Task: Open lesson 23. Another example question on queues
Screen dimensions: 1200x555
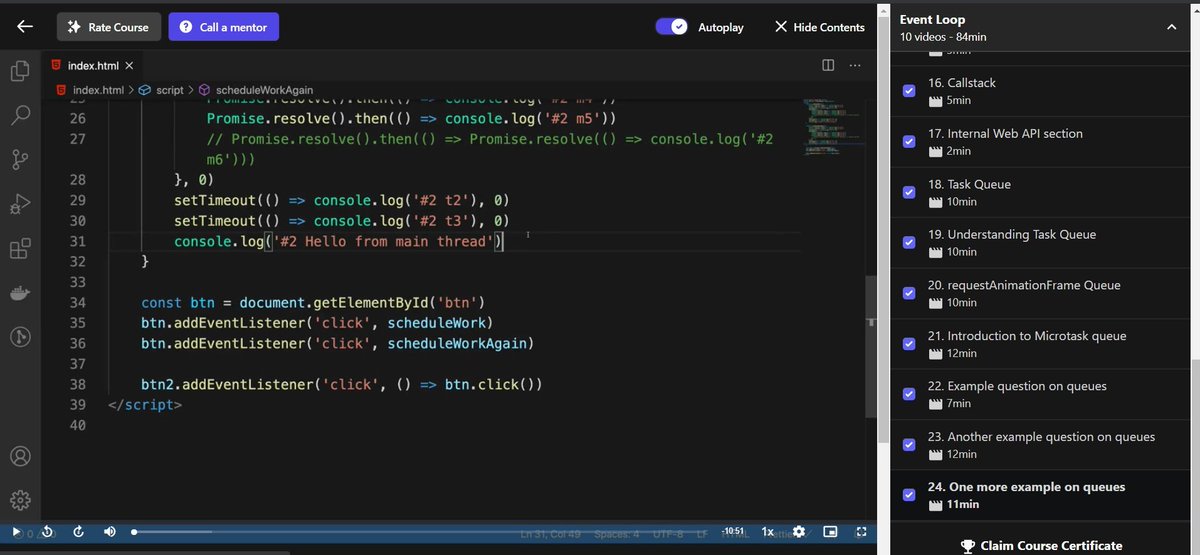Action: [x=1041, y=437]
